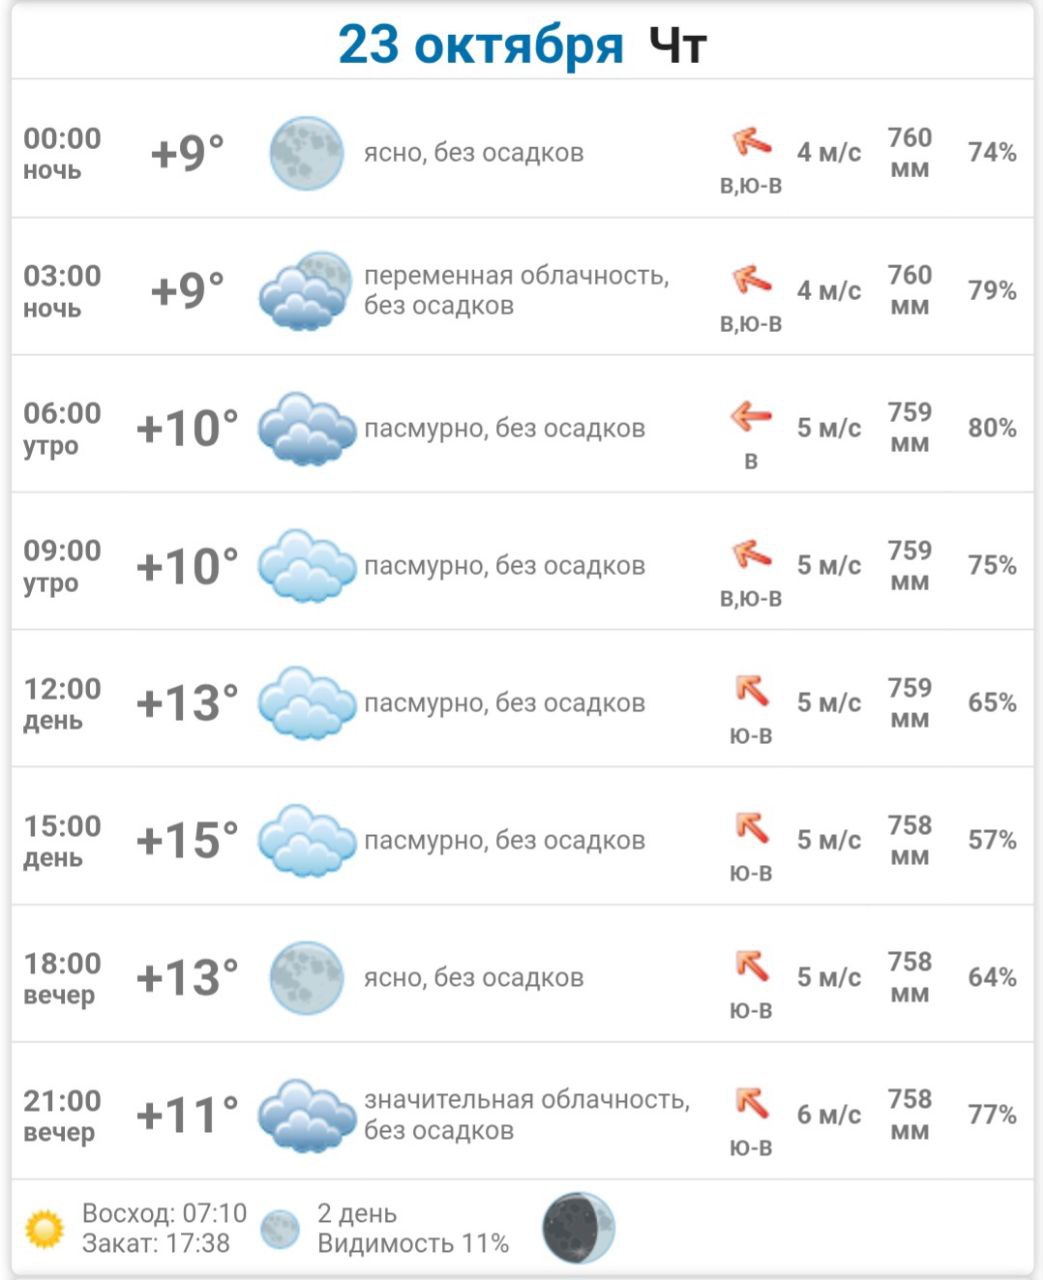
Task: Click the Видимость 11% text
Action: [x=413, y=1244]
